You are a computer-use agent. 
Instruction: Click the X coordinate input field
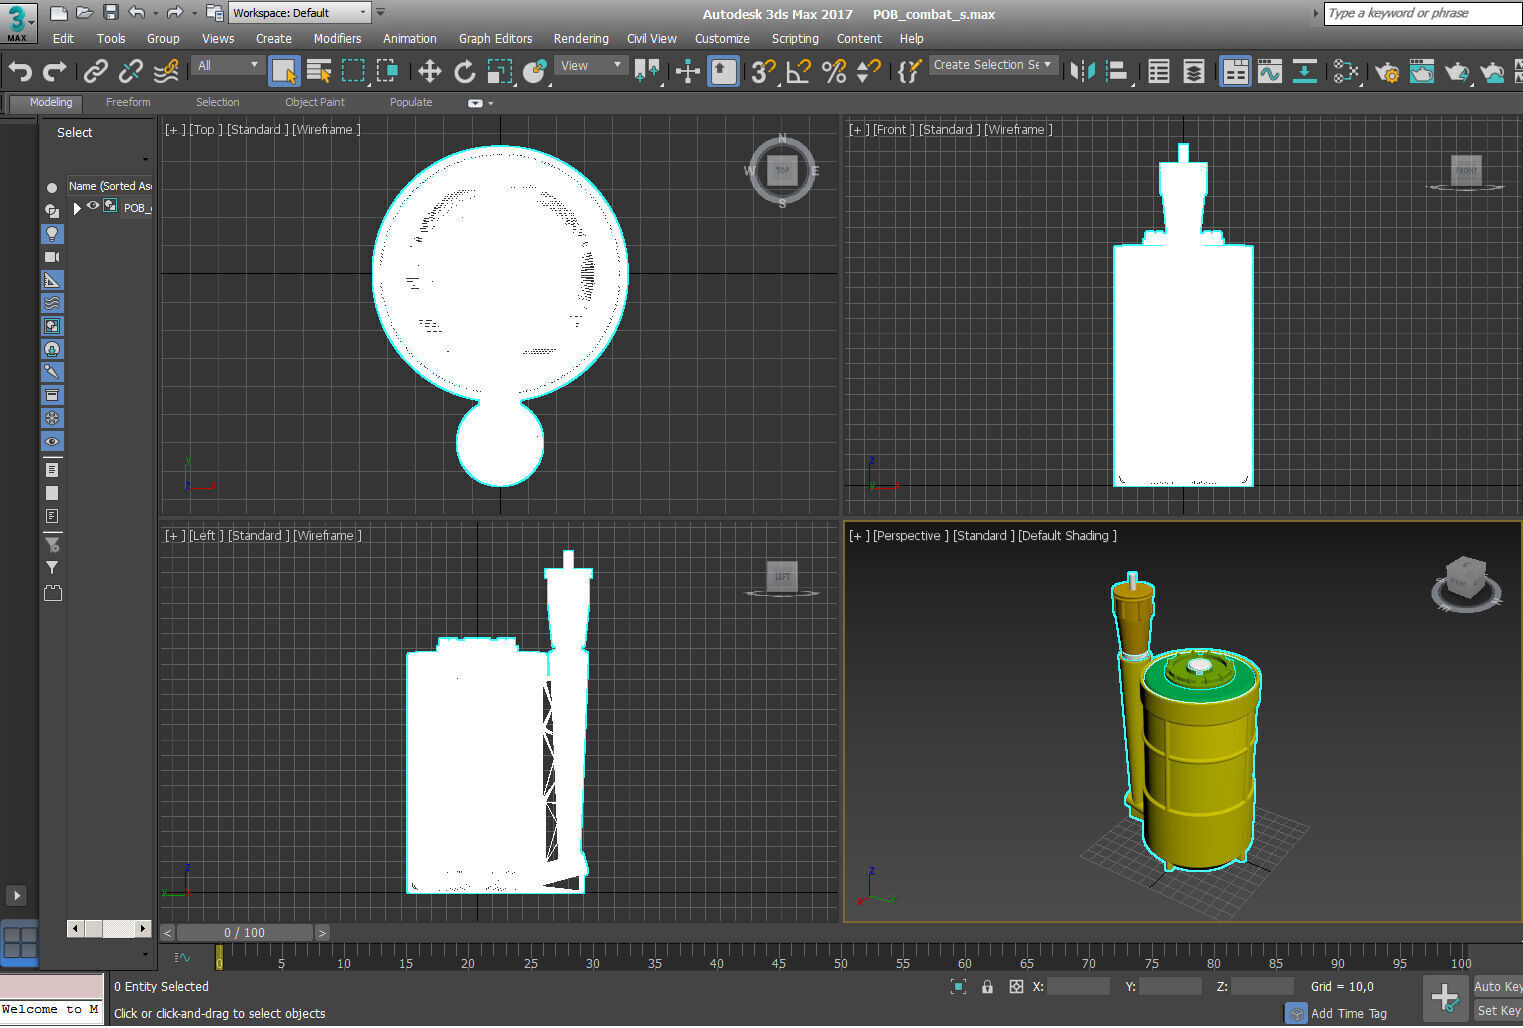[1078, 986]
